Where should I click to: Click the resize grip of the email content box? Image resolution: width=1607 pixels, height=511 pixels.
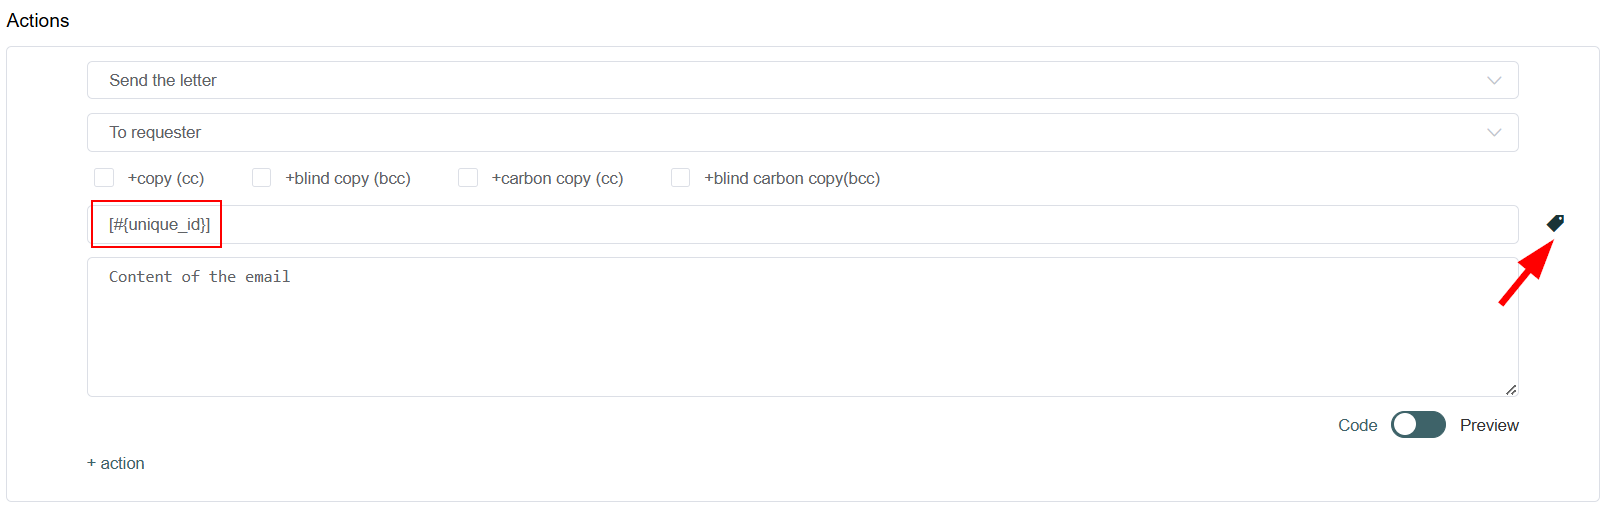[1511, 389]
